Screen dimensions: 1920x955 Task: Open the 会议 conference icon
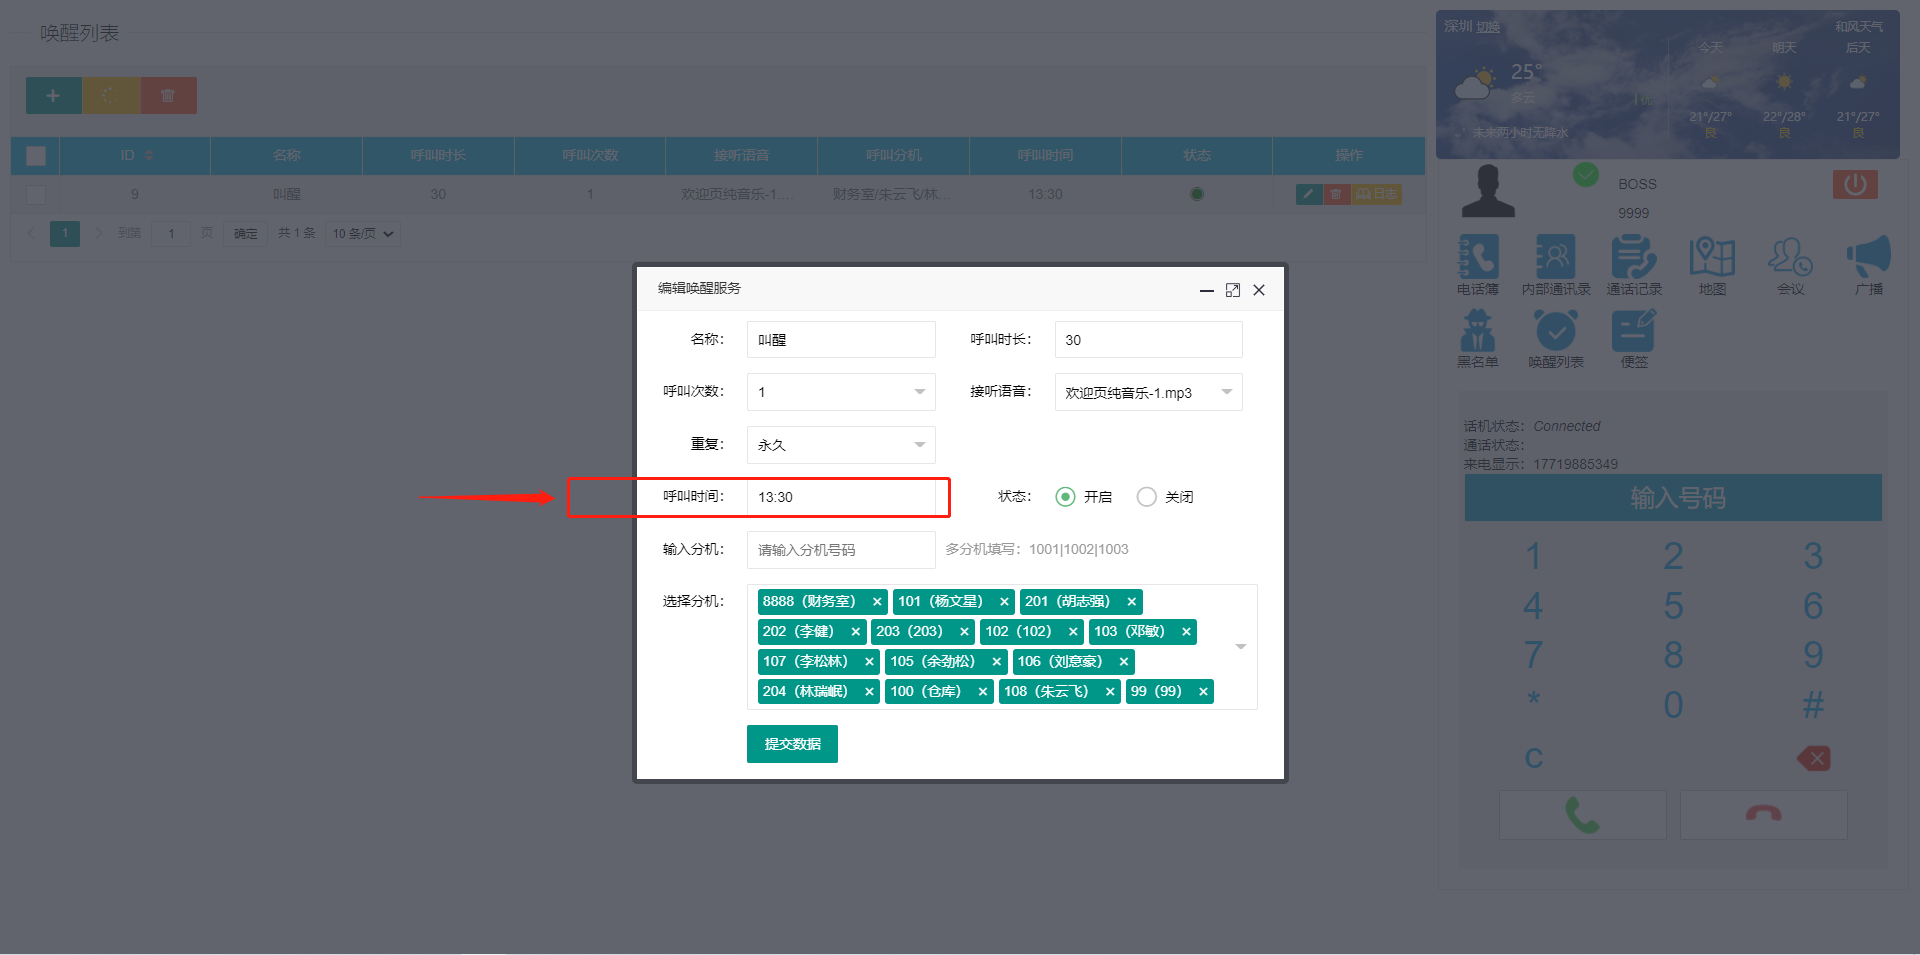[x=1789, y=258]
